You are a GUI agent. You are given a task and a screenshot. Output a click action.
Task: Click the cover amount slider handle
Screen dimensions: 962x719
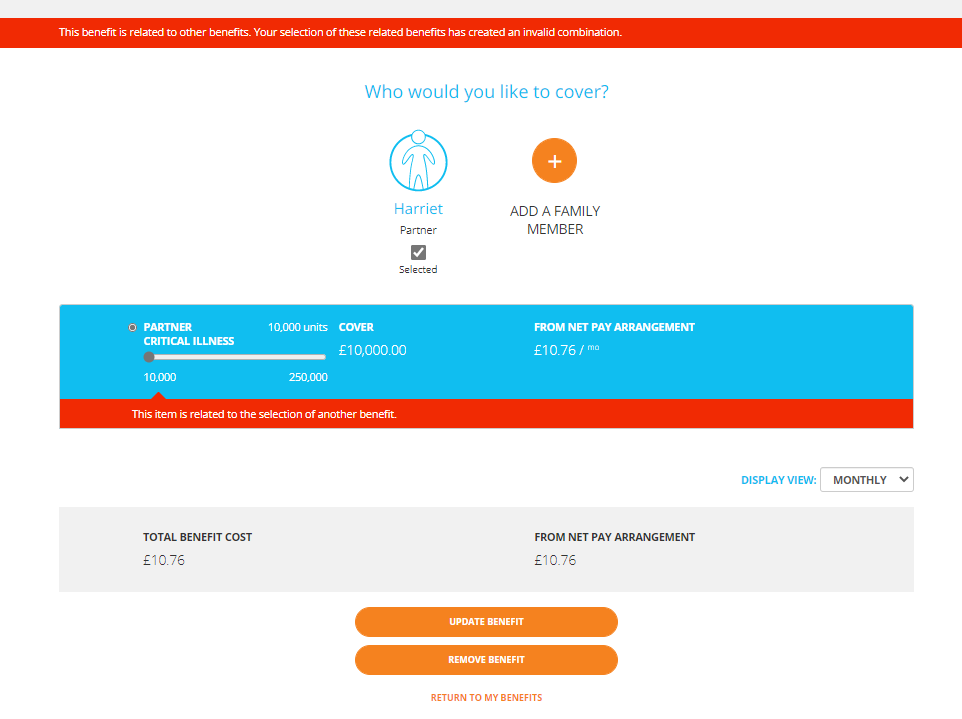coord(149,357)
